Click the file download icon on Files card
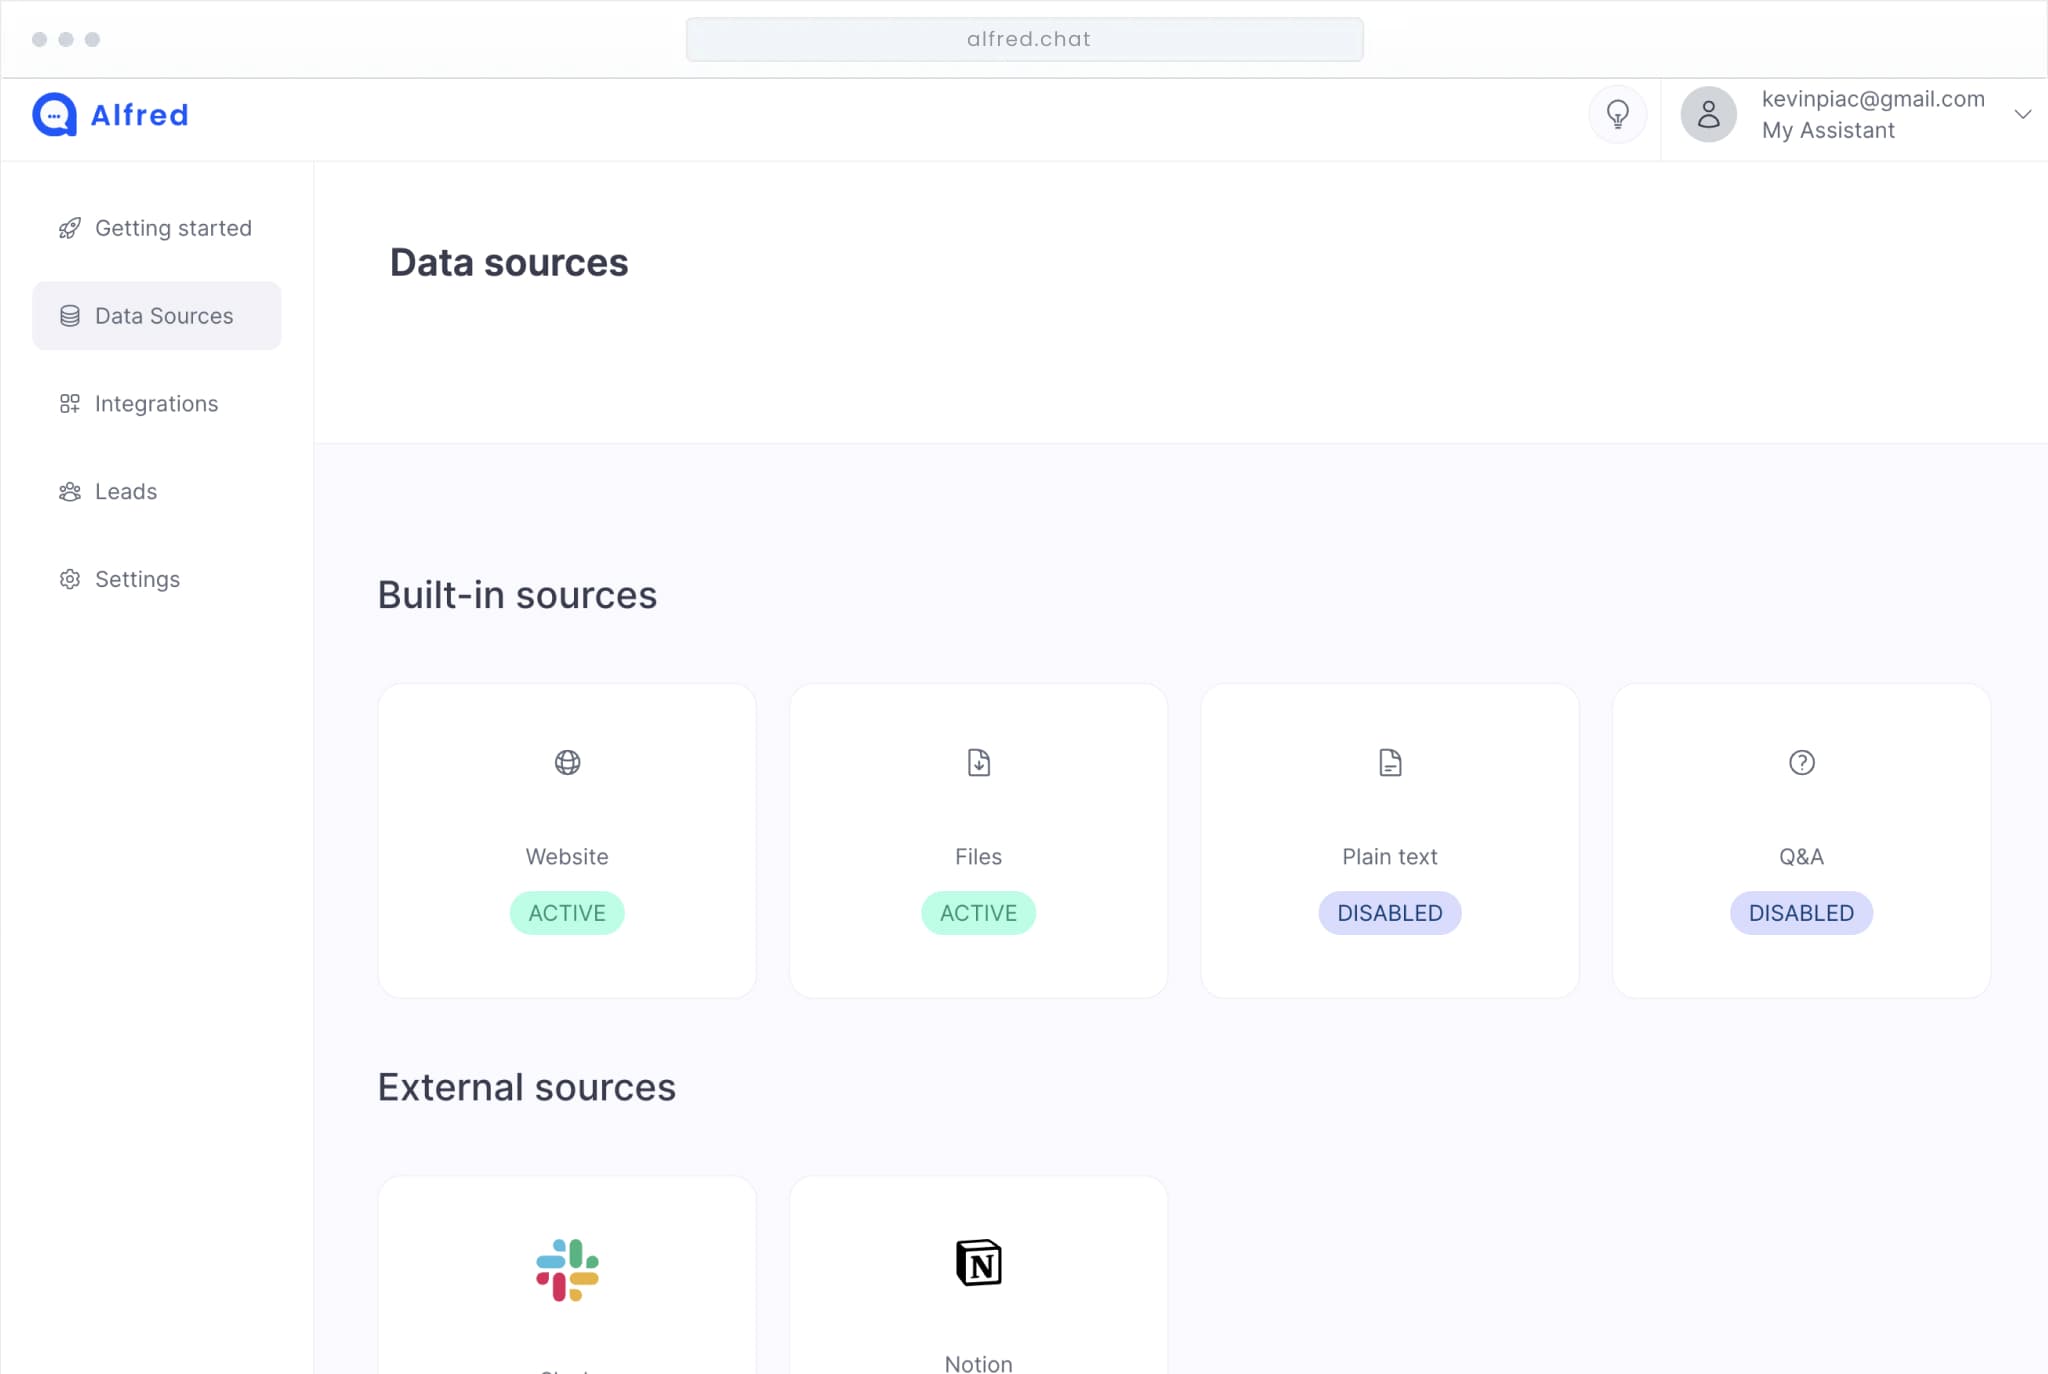The image size is (2048, 1374). coord(978,762)
